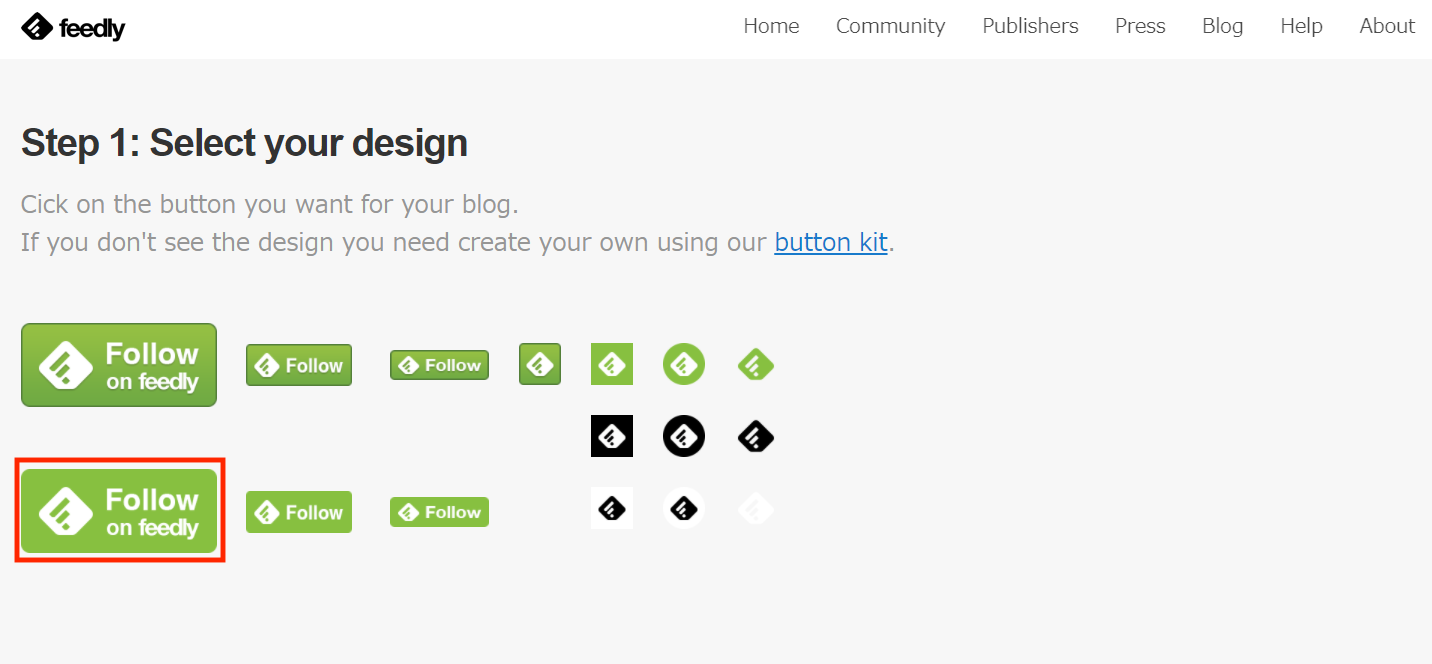Pick the black diamond logo-only icon
The image size is (1432, 664).
756,436
